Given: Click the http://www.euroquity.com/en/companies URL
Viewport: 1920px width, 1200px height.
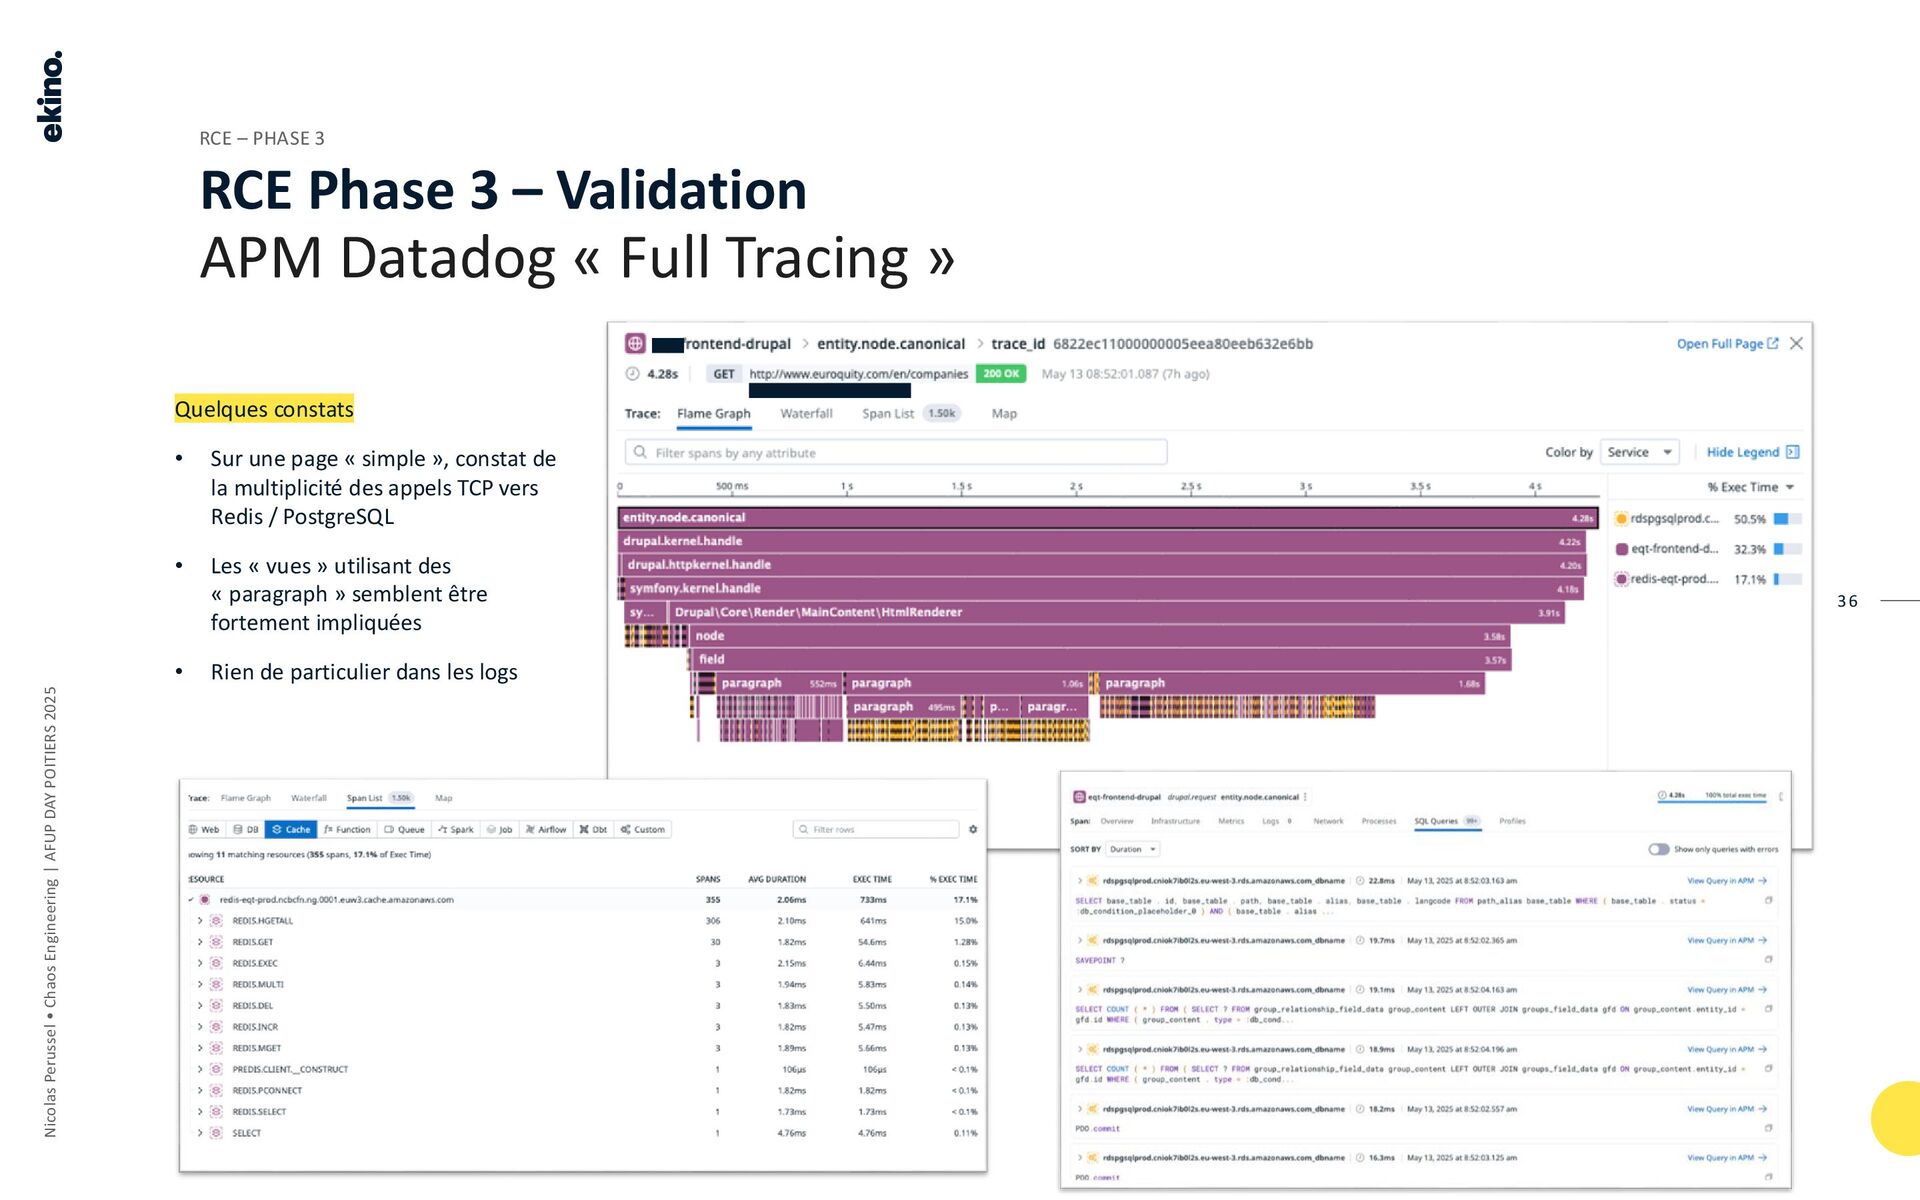Looking at the screenshot, I should 858,374.
